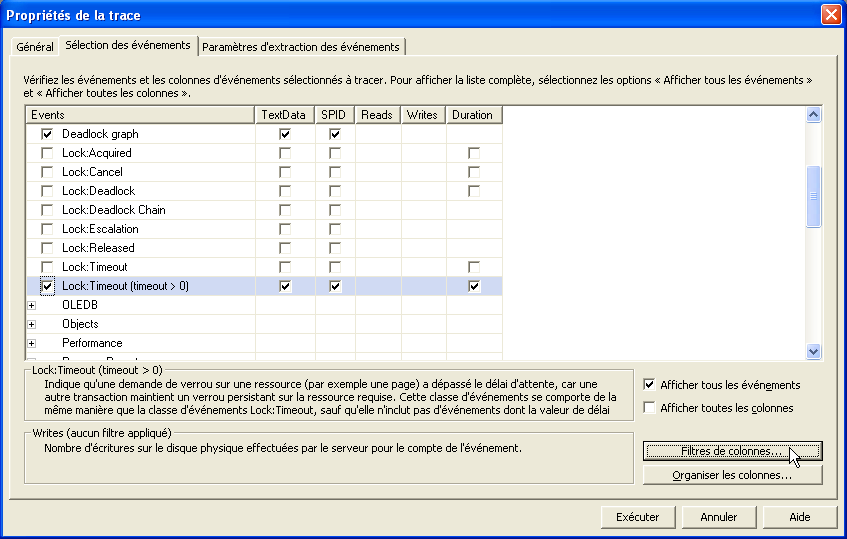Screen dimensions: 847x539
Task: Check the Lock:Cancel event checkbox
Action: point(46,172)
